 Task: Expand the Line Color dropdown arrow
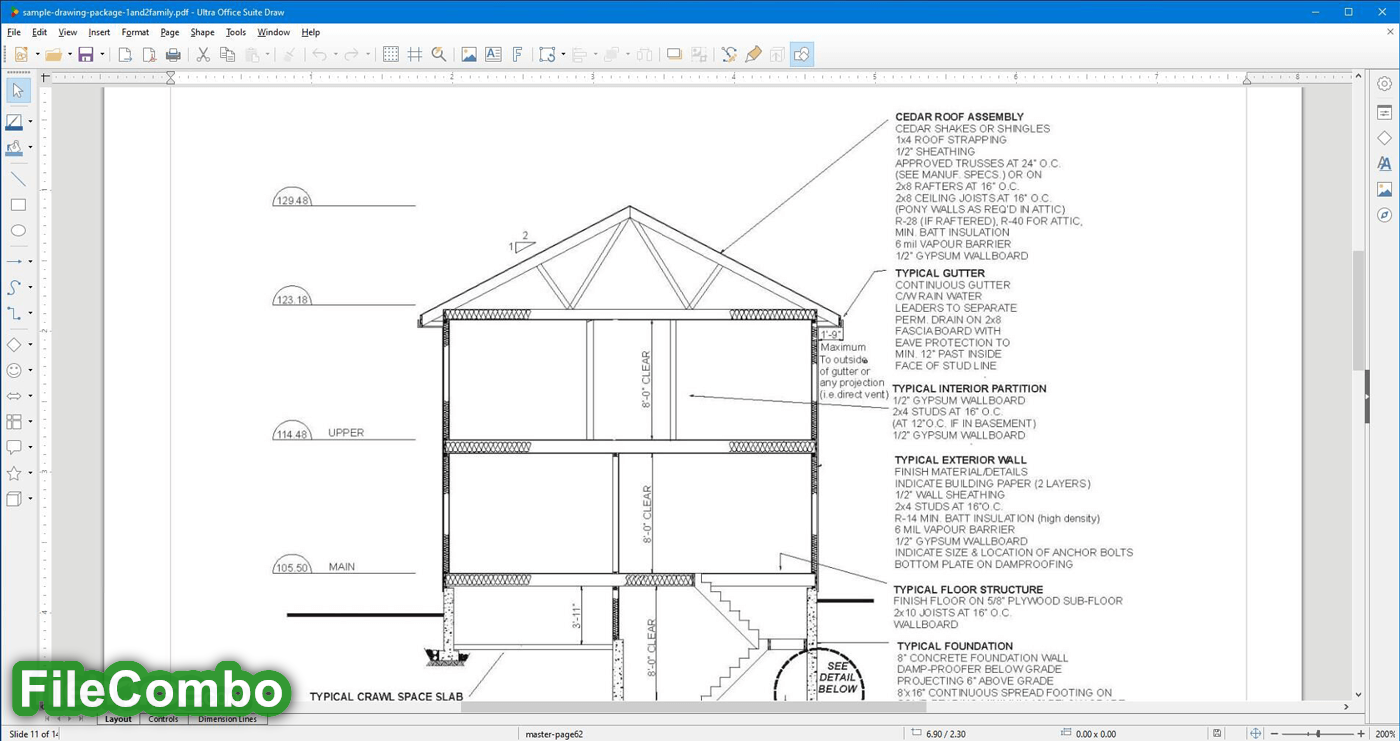coord(30,122)
